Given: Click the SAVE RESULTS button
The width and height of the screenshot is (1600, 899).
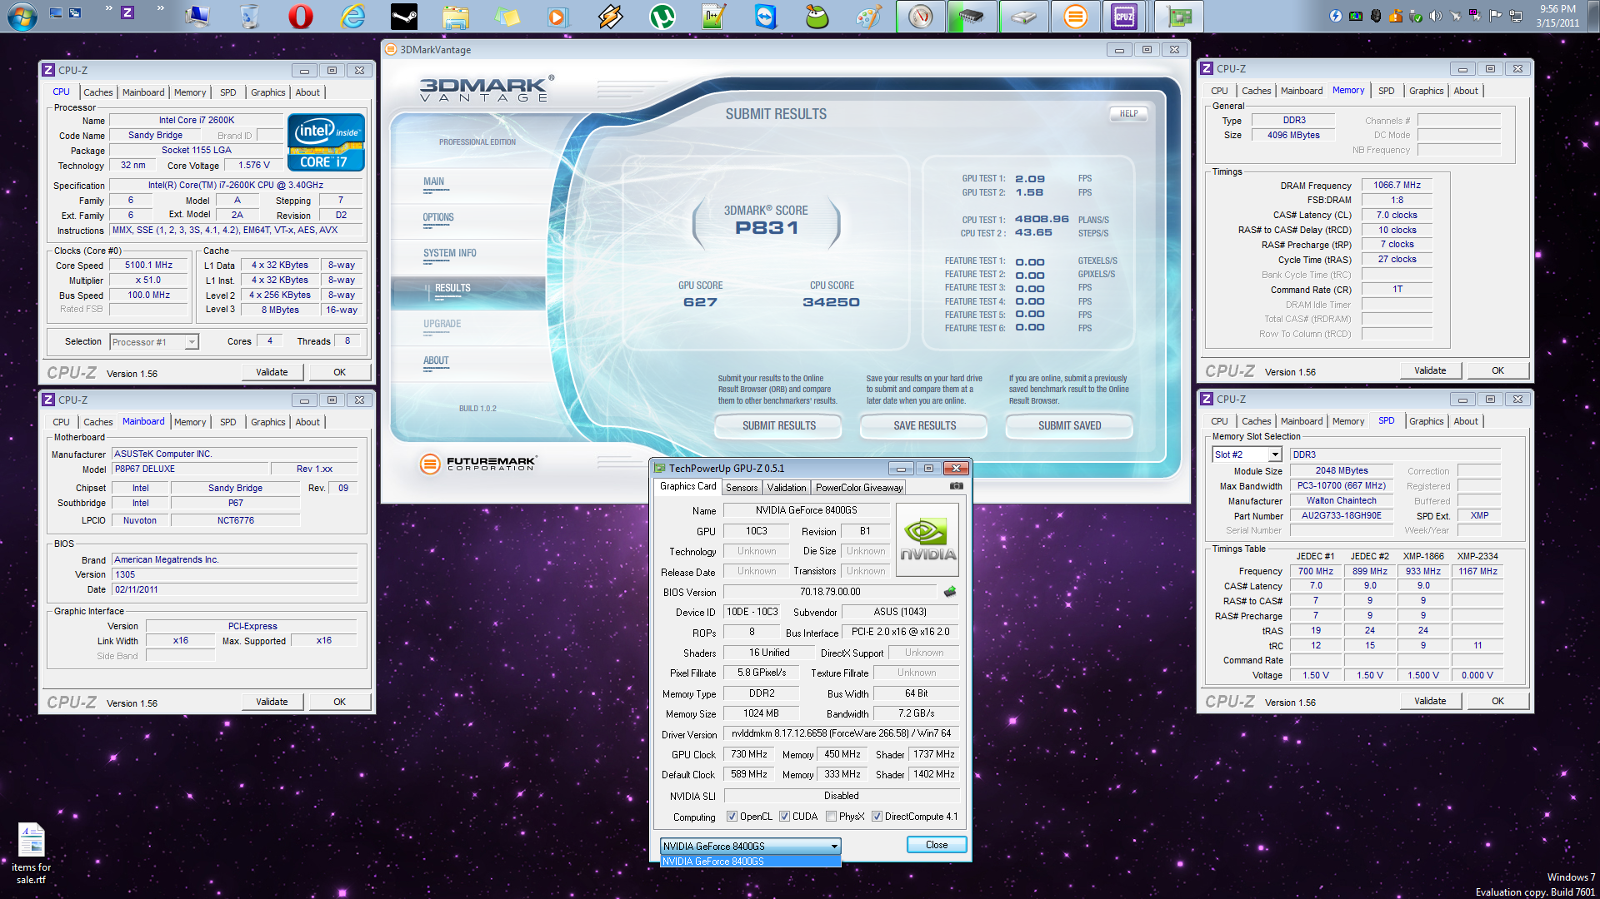Looking at the screenshot, I should tap(924, 426).
